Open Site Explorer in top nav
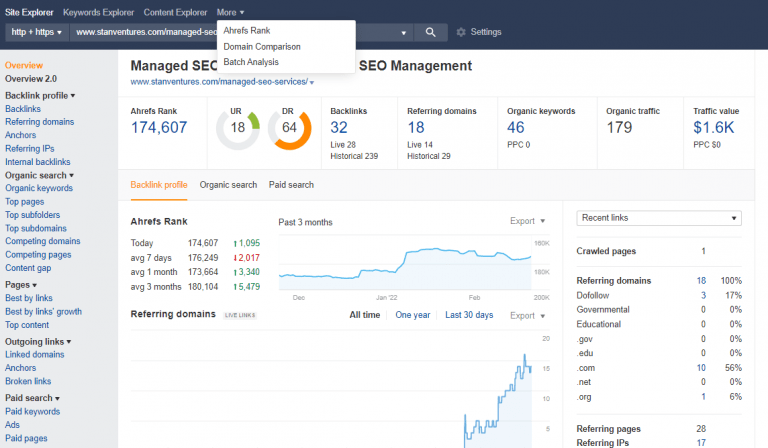768x448 pixels. pyautogui.click(x=29, y=12)
